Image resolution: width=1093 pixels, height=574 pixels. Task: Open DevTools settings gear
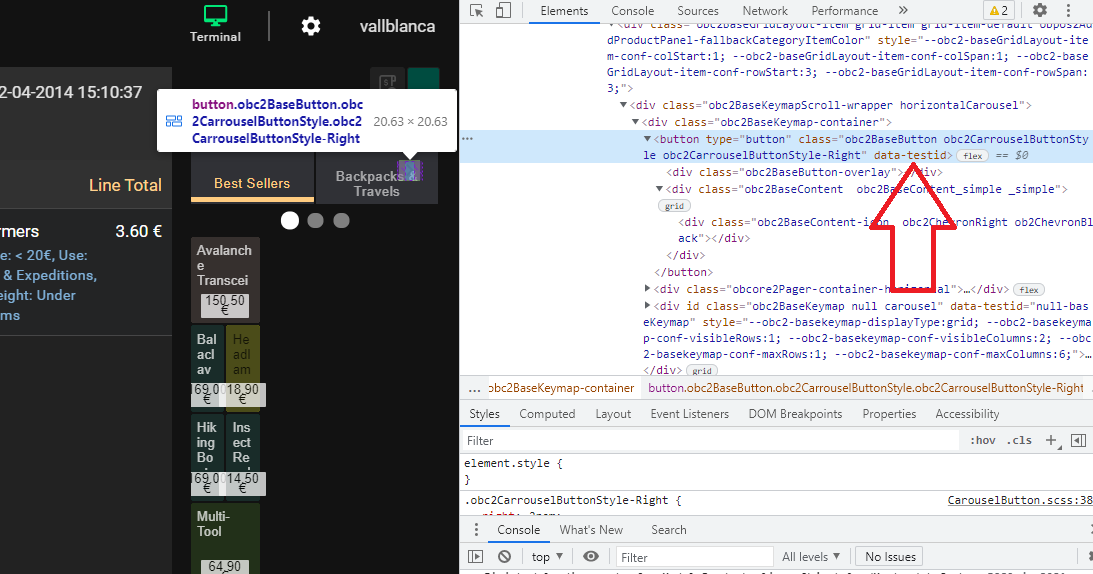click(1040, 11)
